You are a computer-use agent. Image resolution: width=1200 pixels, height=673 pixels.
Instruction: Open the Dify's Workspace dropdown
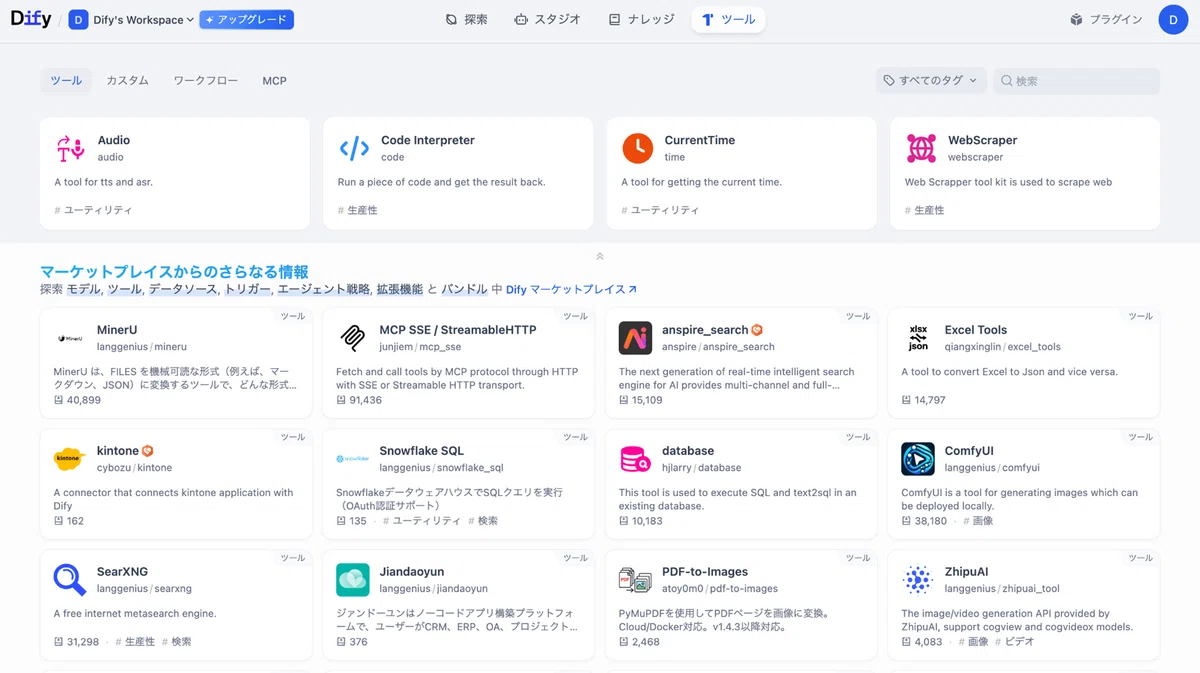pos(131,20)
